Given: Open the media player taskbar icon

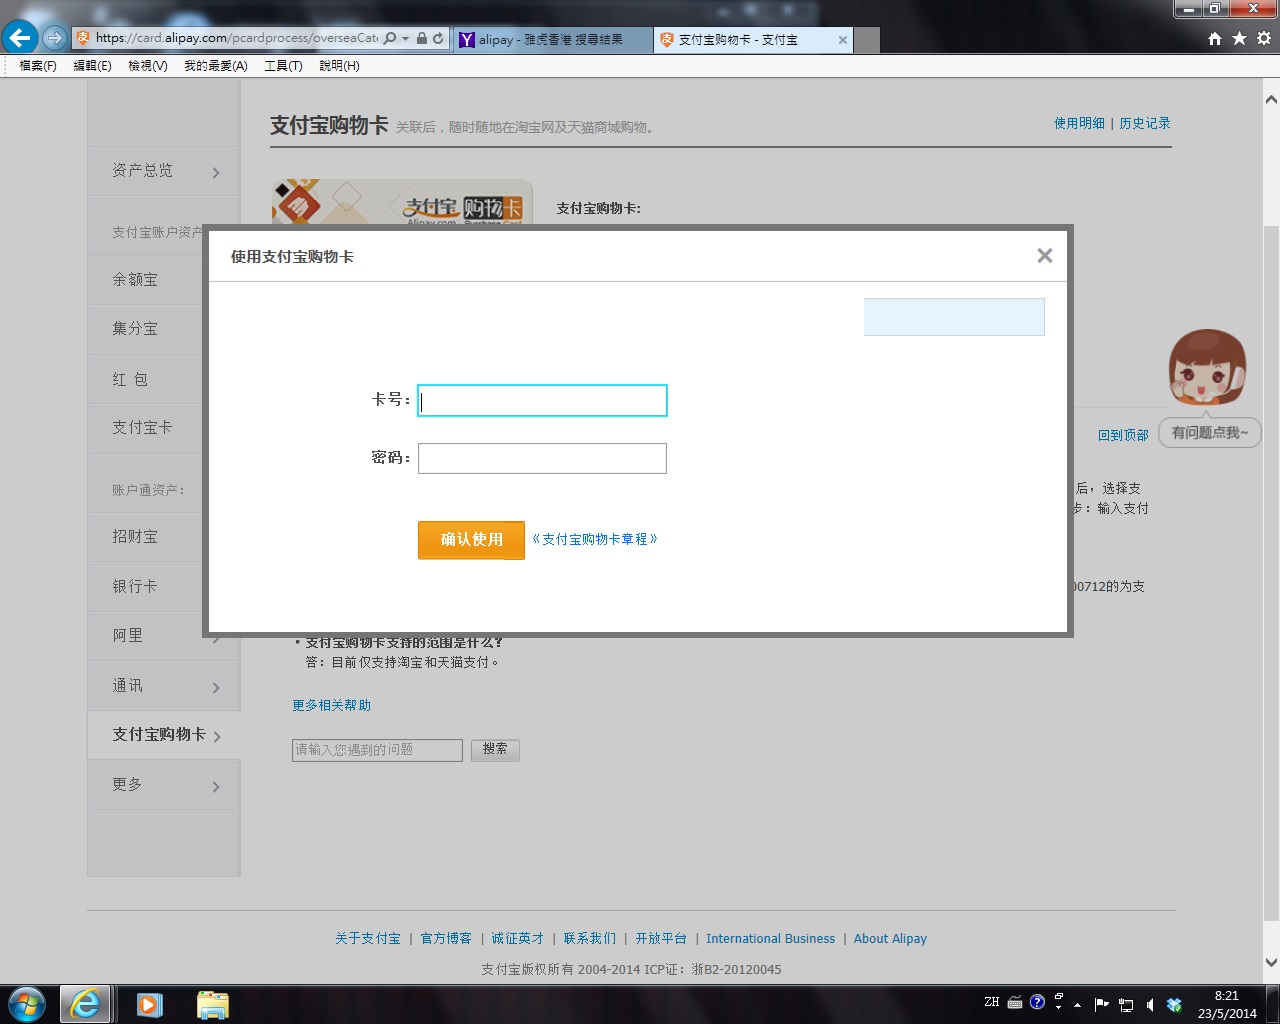Looking at the screenshot, I should (149, 1004).
